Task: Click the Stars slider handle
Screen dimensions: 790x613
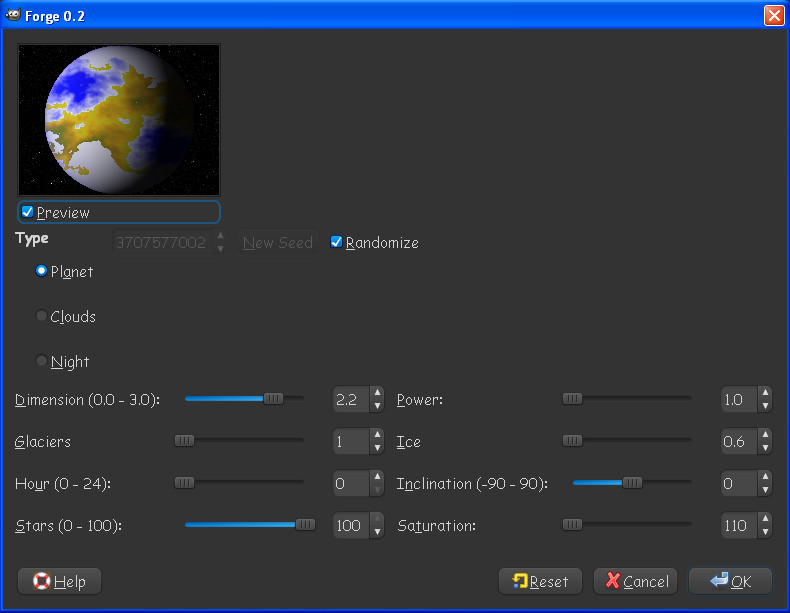Action: (305, 524)
